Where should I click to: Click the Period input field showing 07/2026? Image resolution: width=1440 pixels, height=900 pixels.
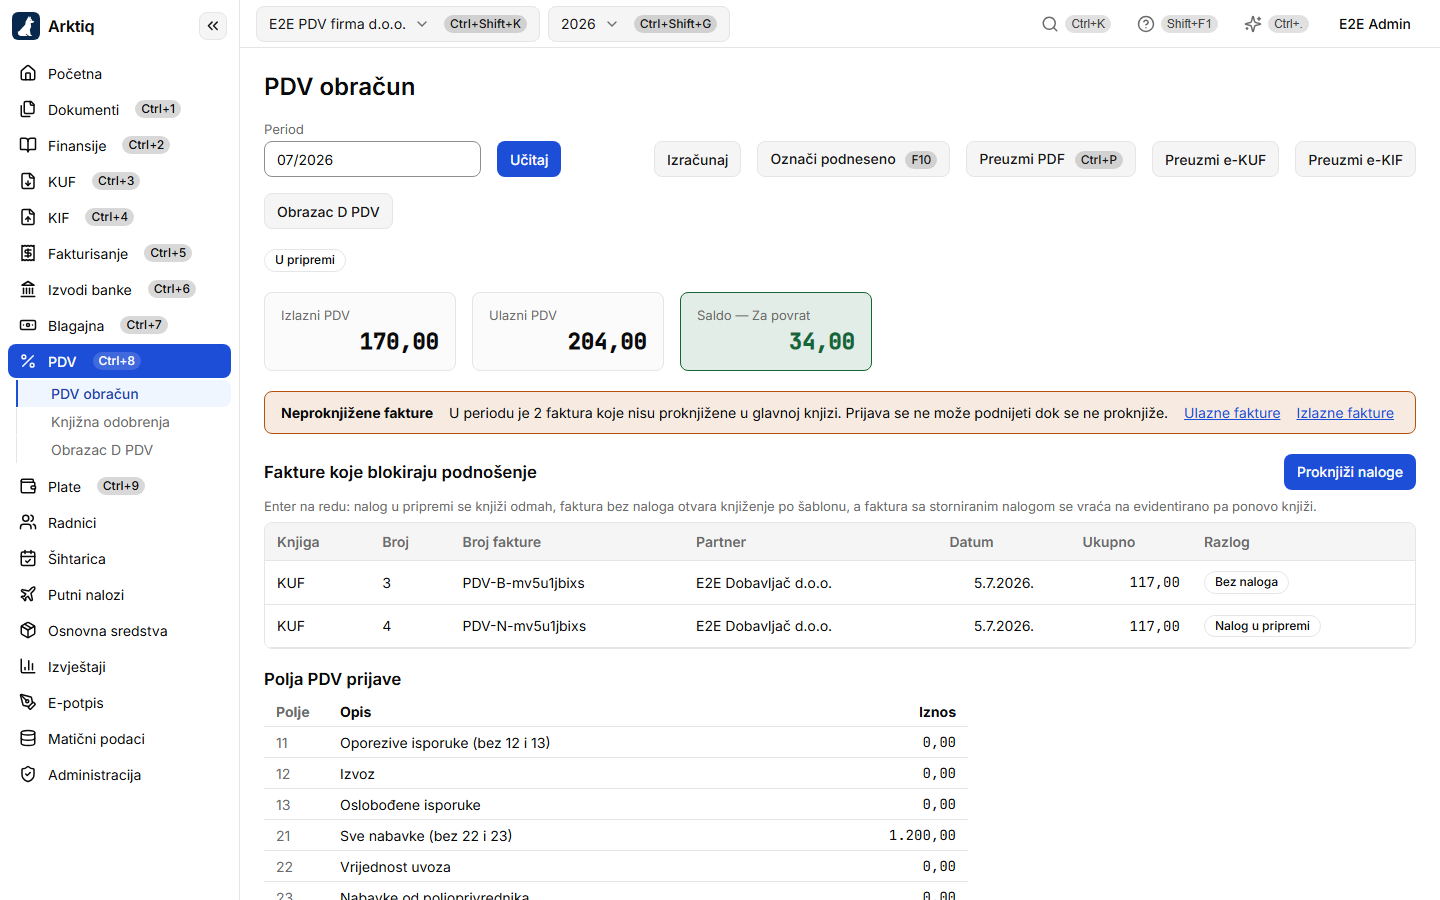tap(372, 160)
